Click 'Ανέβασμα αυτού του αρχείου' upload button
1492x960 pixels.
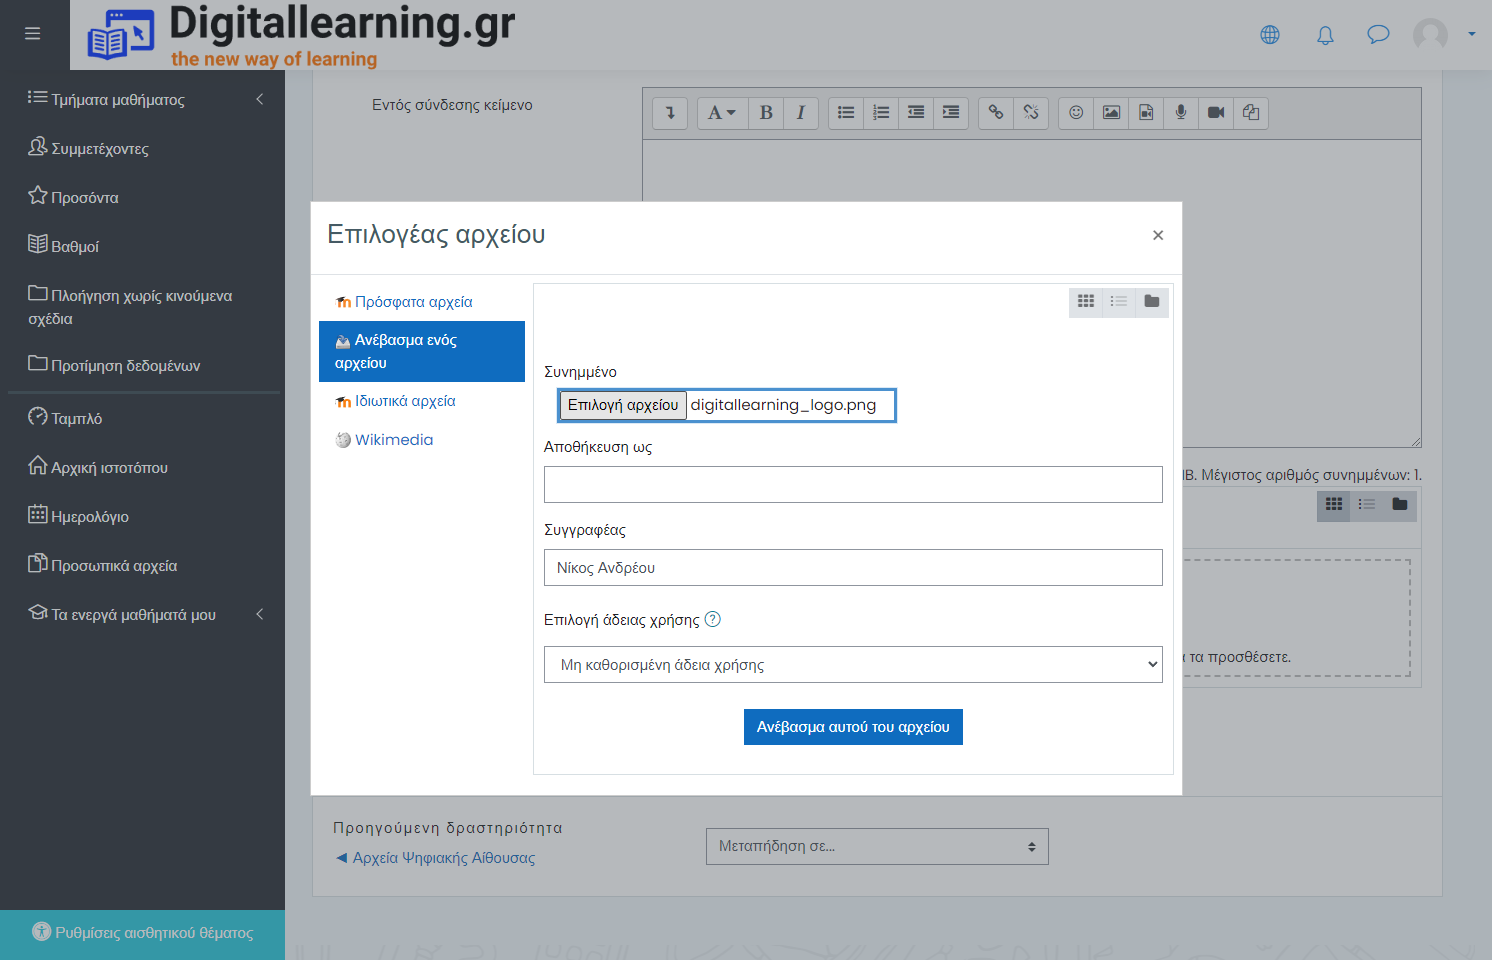tap(853, 727)
